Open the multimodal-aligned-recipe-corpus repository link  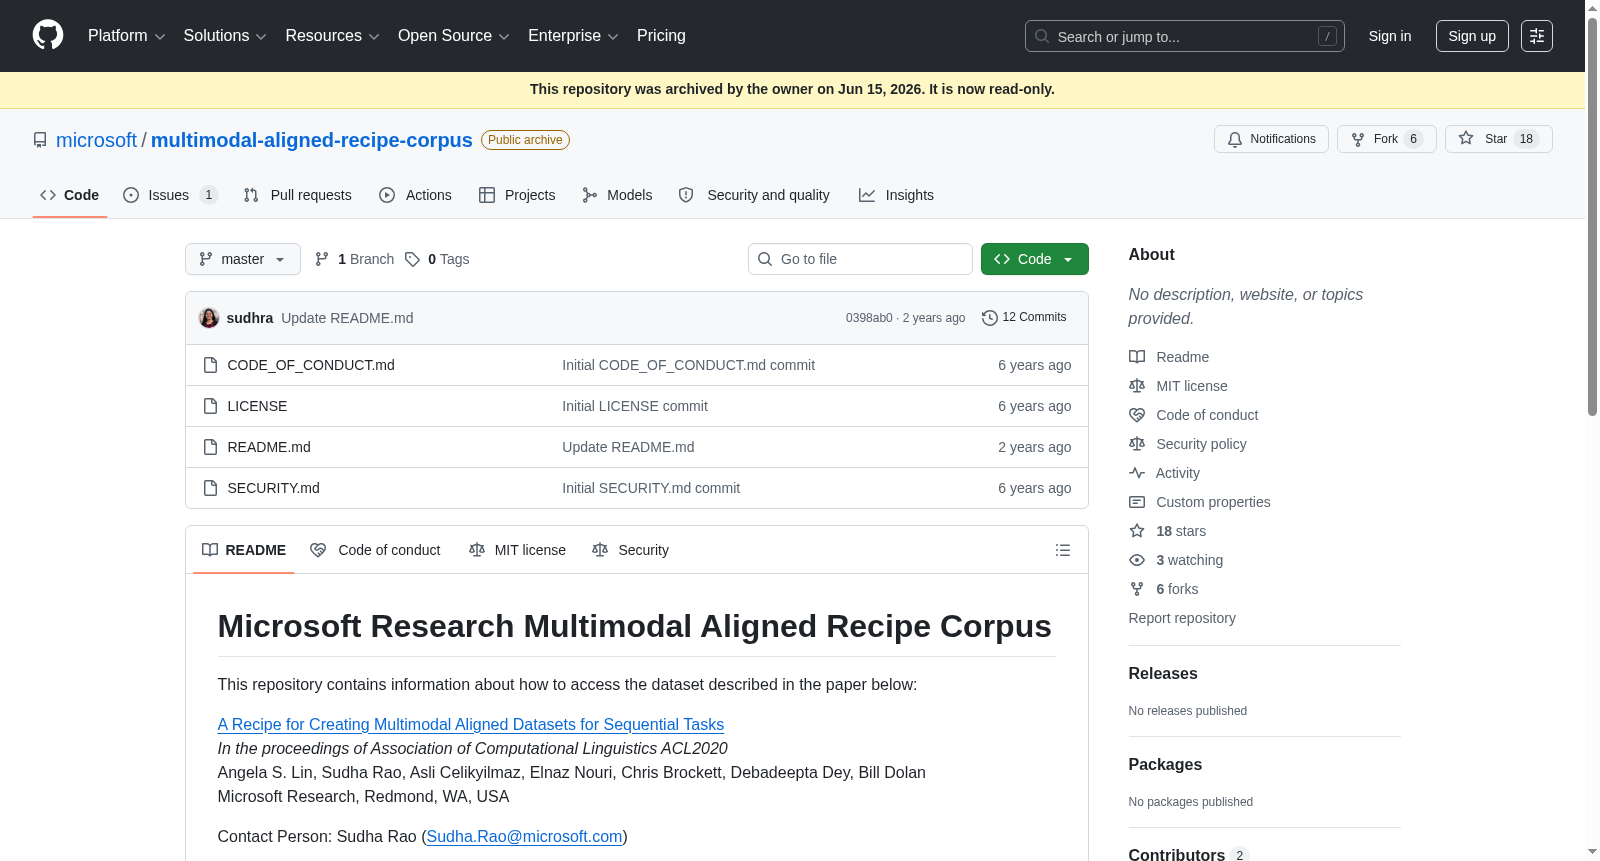pyautogui.click(x=312, y=140)
